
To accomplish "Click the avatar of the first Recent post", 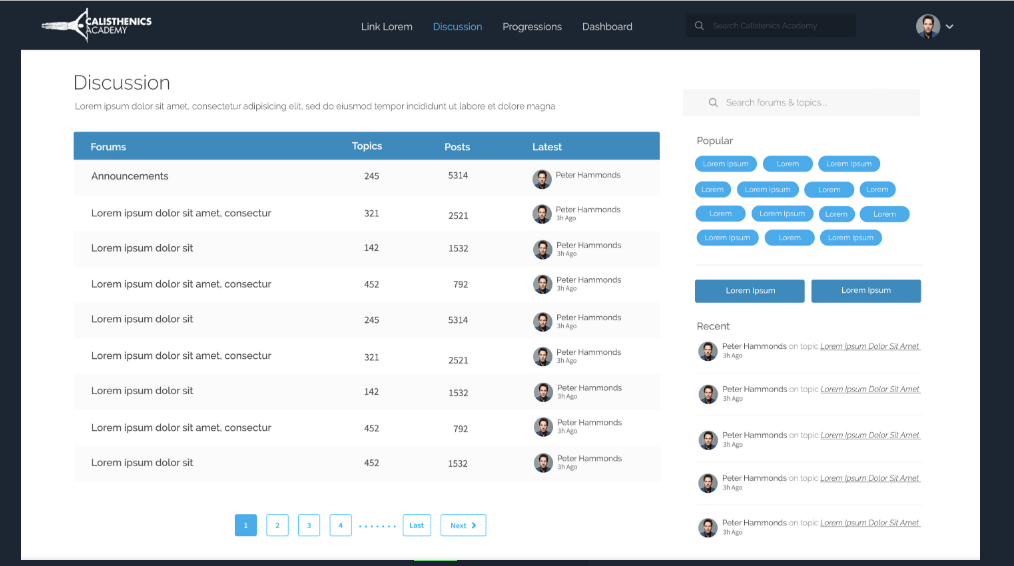I will 707,351.
